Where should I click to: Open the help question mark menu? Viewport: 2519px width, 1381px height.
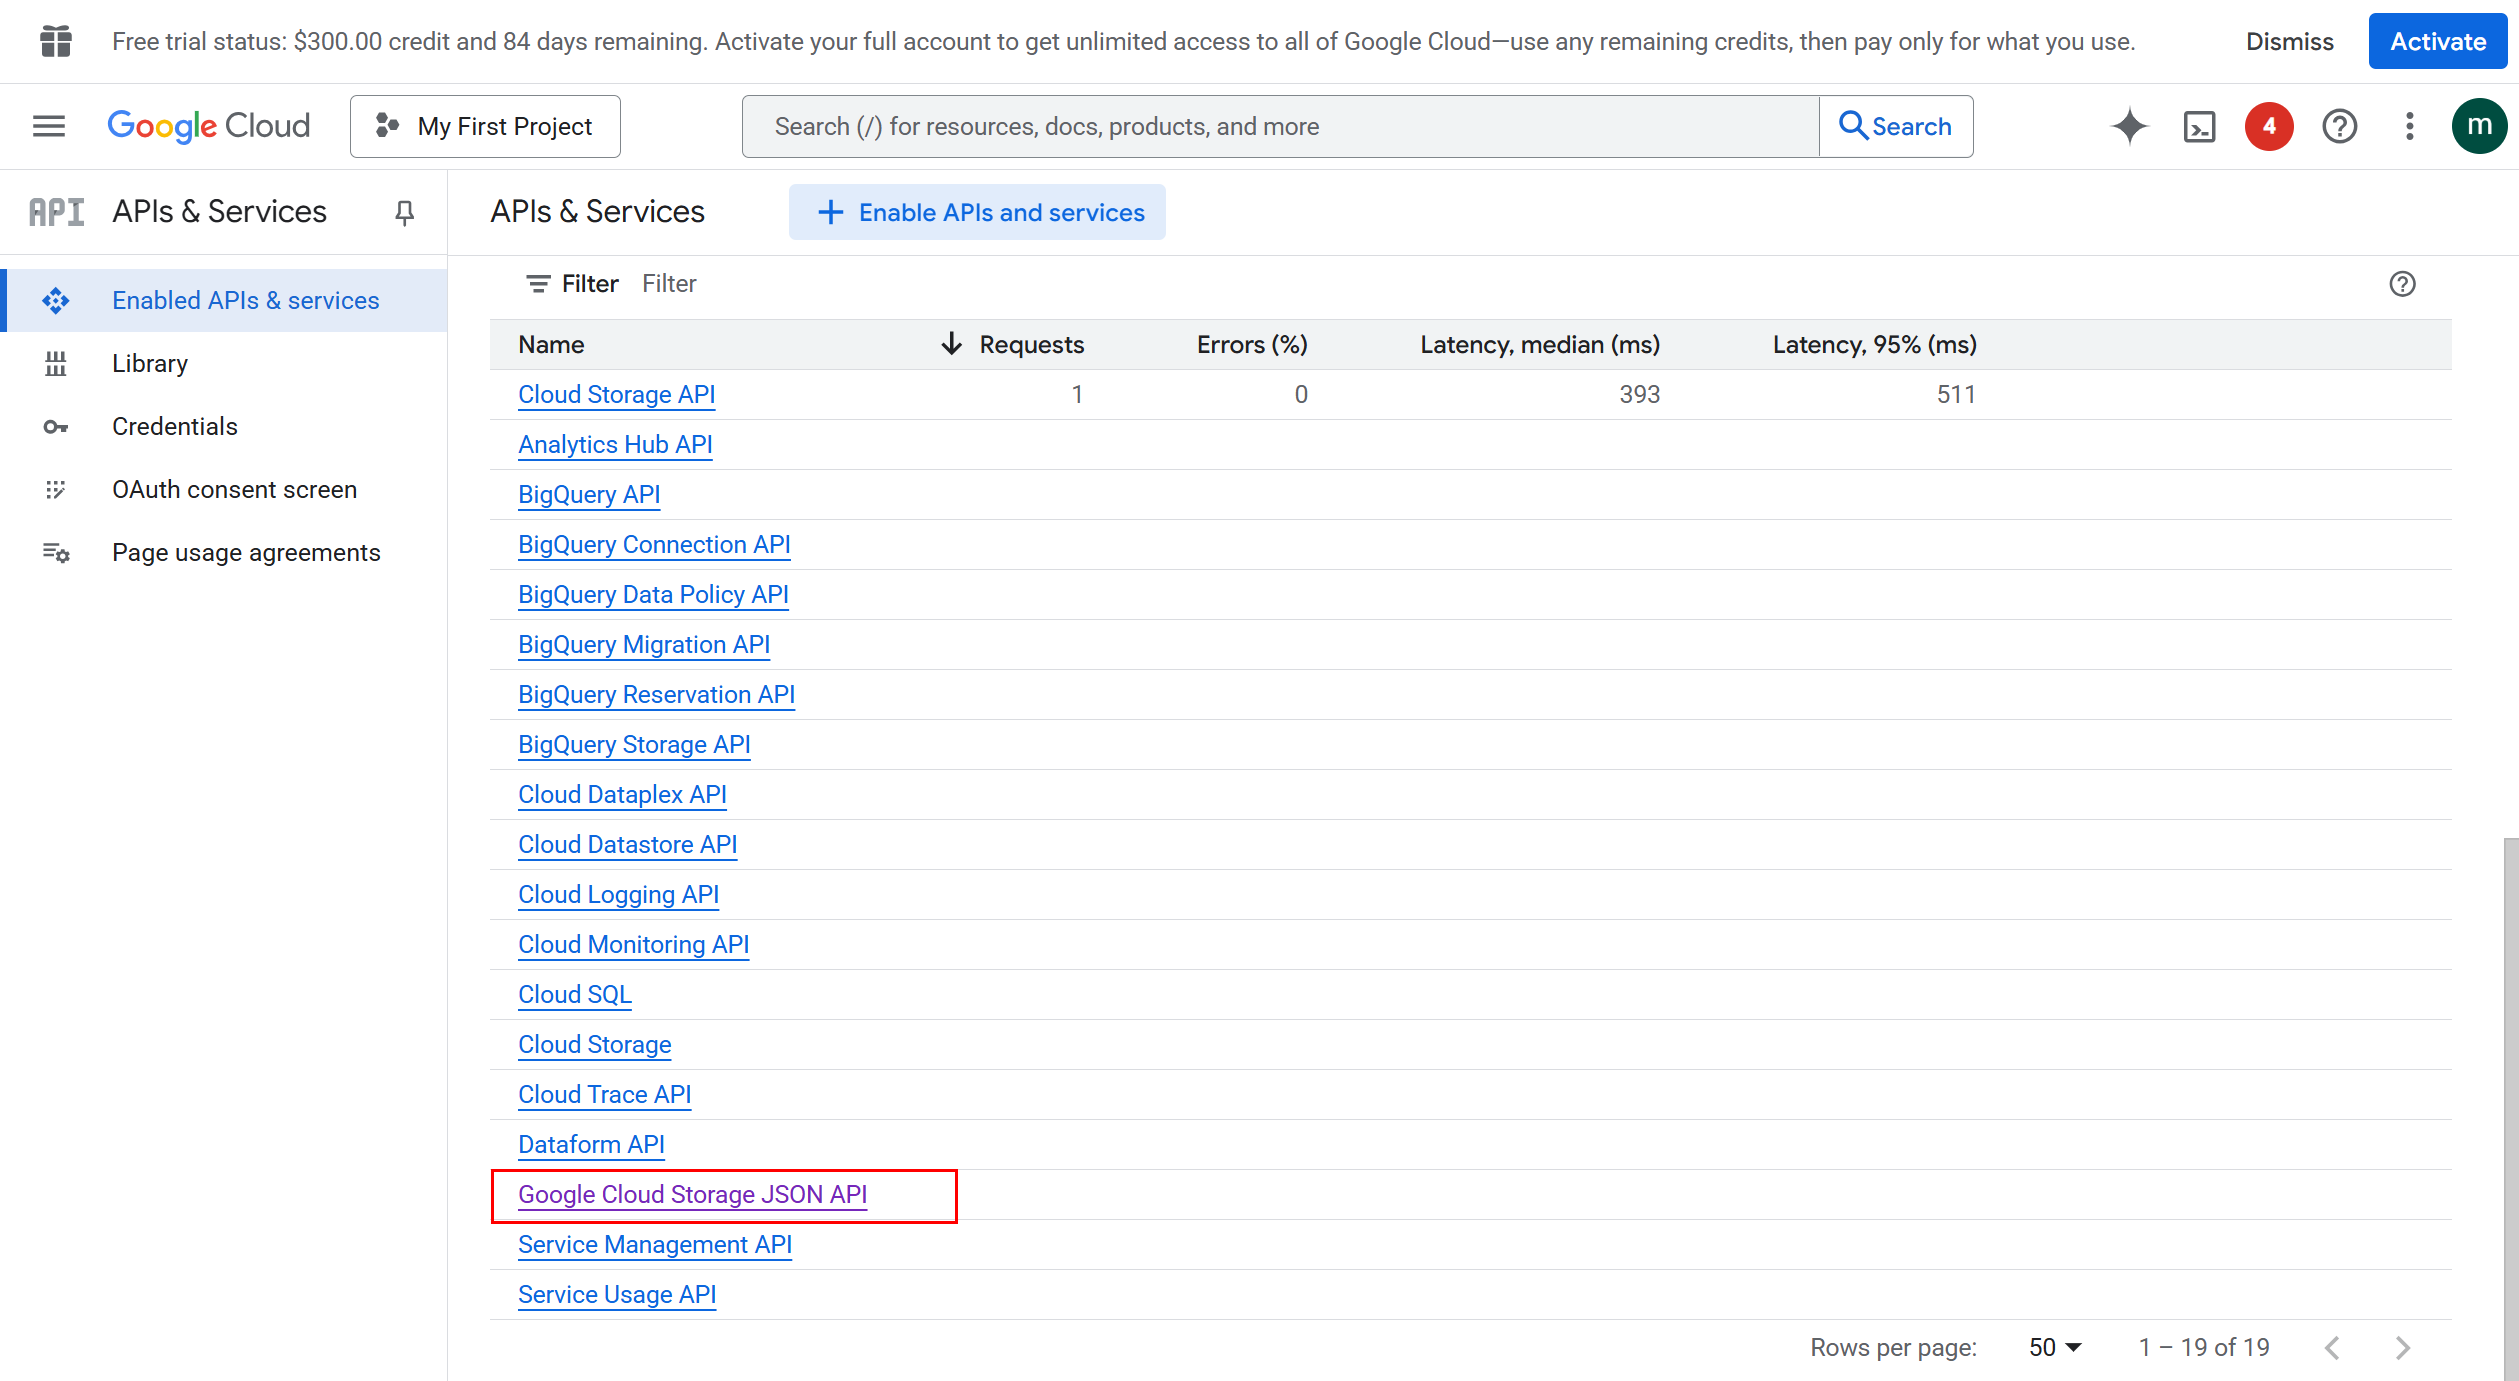tap(2339, 126)
